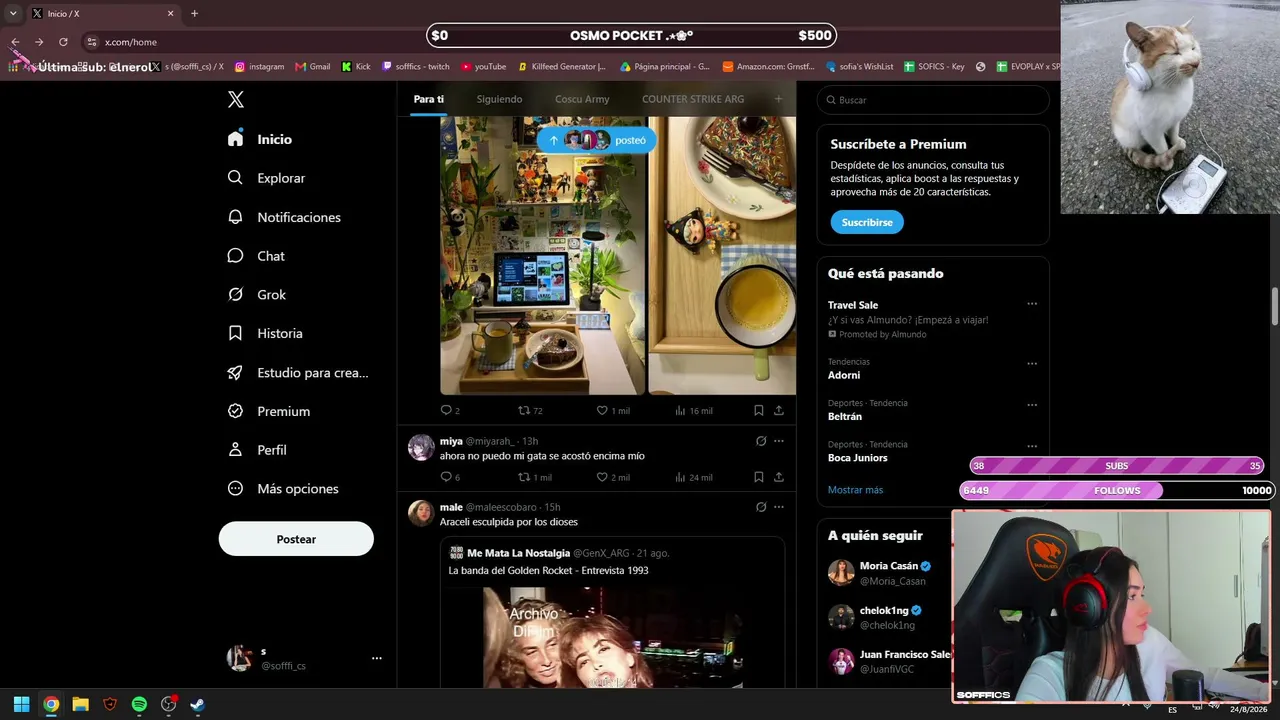Open more options on miya's post
Screen dimensions: 1280x720
(x=779, y=441)
